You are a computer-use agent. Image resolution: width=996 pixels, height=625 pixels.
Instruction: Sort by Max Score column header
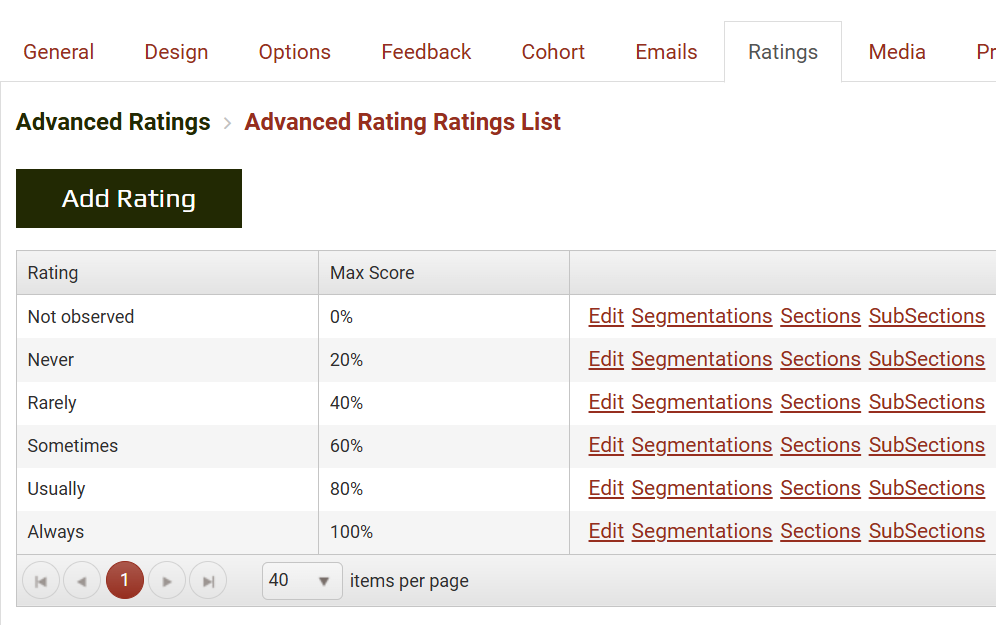tap(372, 273)
